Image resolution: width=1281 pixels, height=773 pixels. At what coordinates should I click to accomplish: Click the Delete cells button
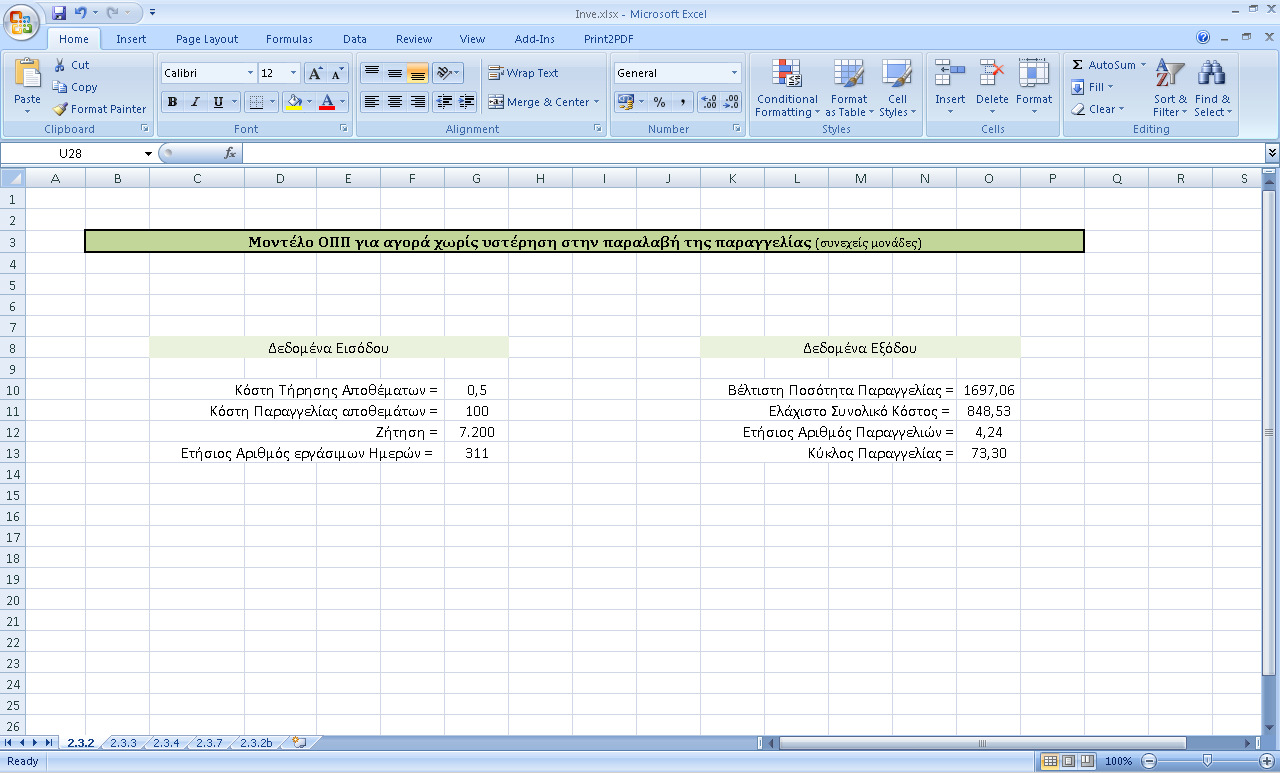point(992,88)
